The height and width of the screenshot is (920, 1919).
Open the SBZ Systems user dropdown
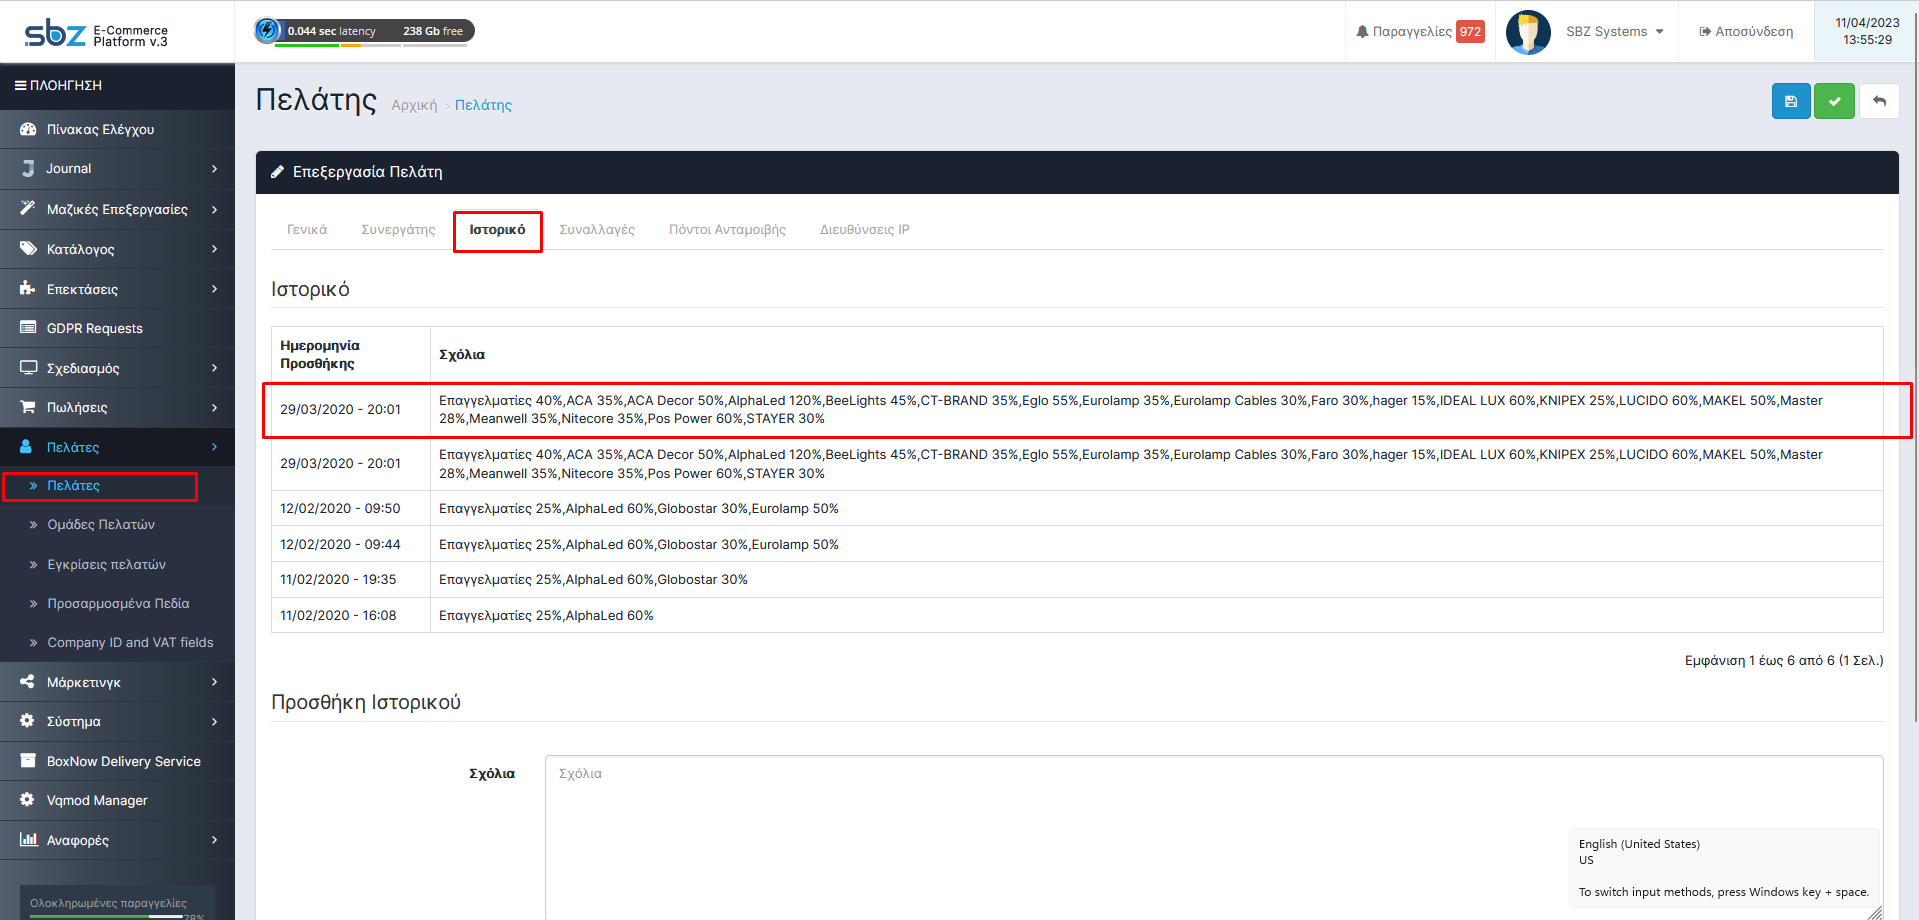tap(1614, 32)
